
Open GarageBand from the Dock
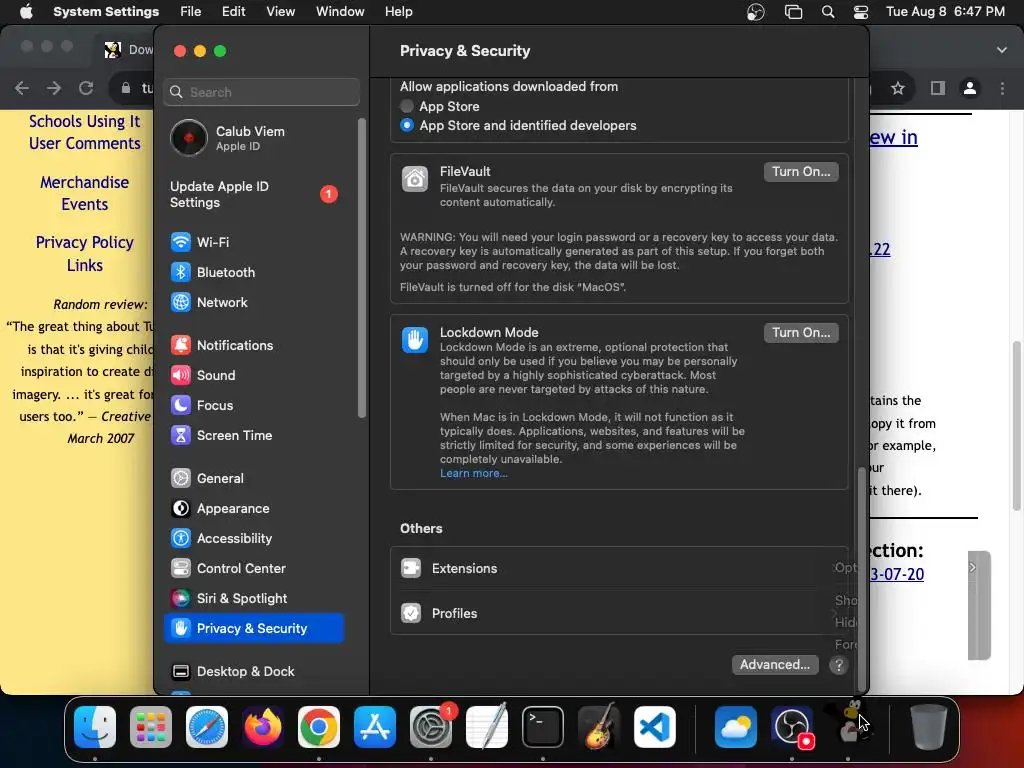[x=599, y=727]
